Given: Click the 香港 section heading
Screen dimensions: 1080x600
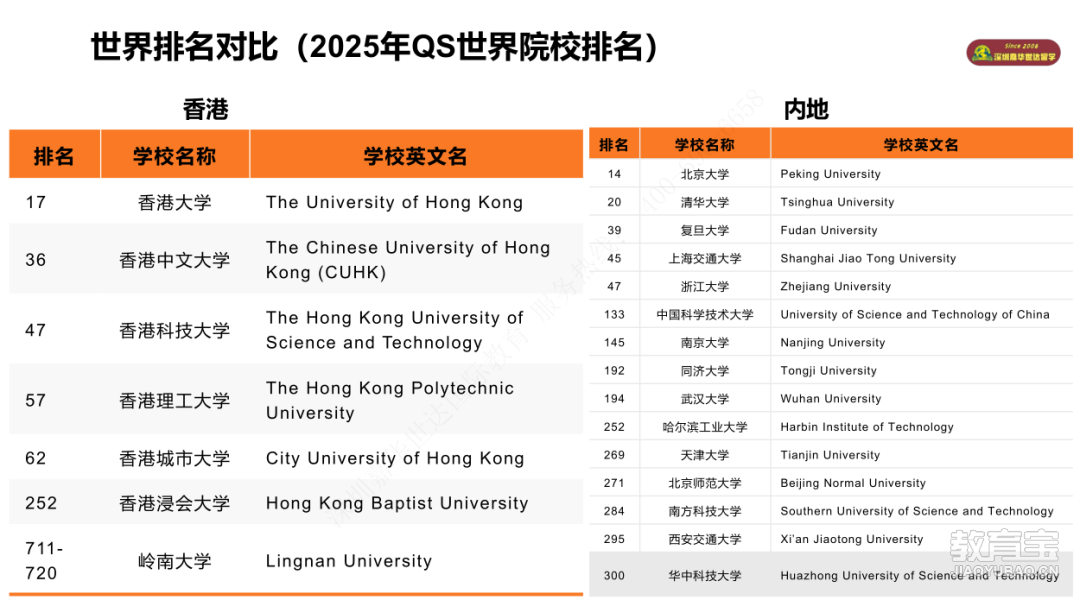Looking at the screenshot, I should tap(205, 110).
